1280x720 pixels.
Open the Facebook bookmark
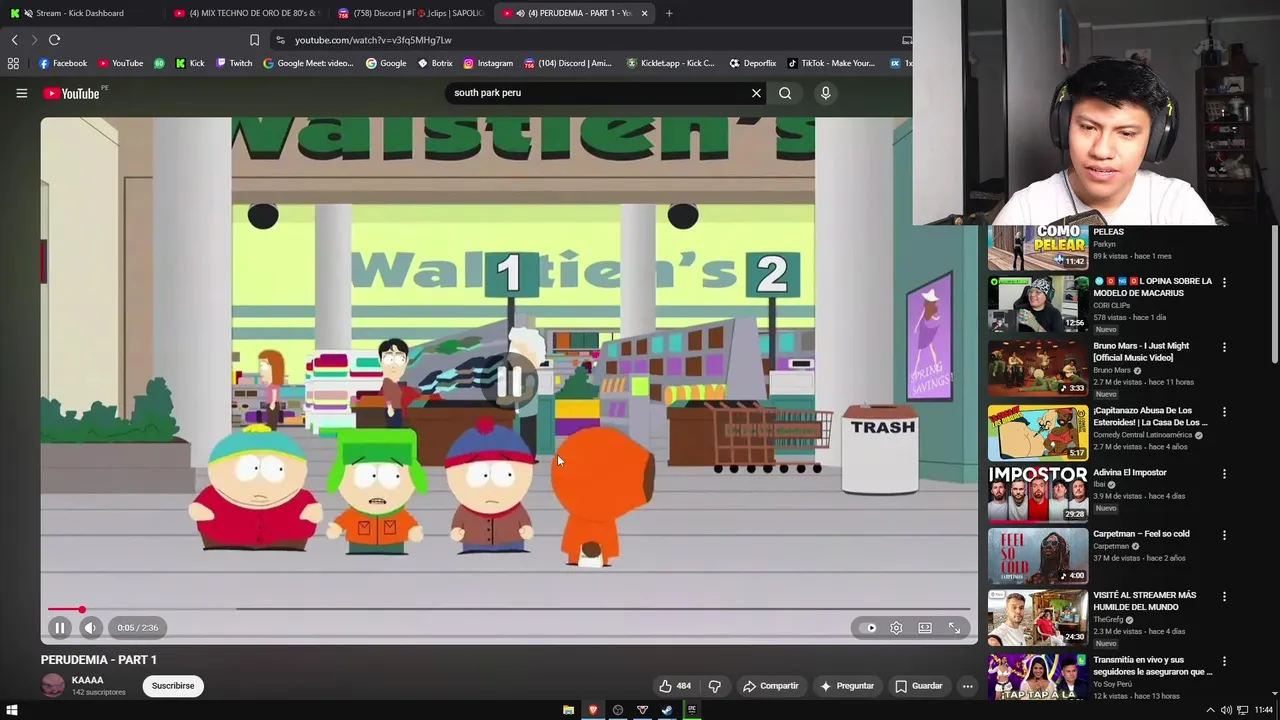click(x=63, y=63)
